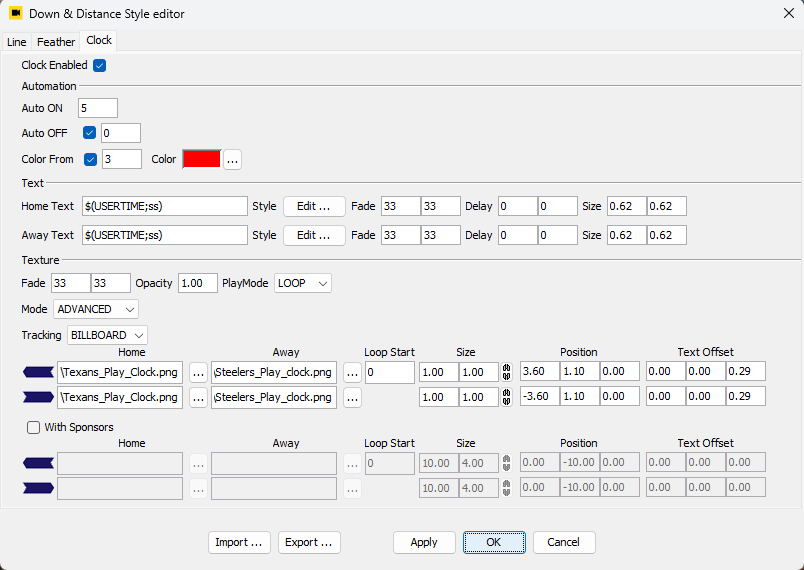Screen dimensions: 804x570
Task: Browse for Away texture in first row
Action: coord(352,372)
